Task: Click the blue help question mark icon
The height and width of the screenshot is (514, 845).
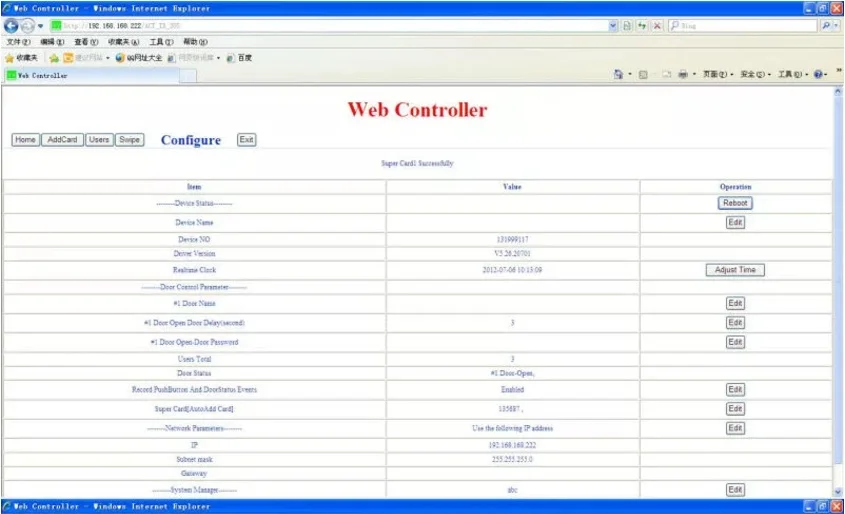Action: click(820, 74)
